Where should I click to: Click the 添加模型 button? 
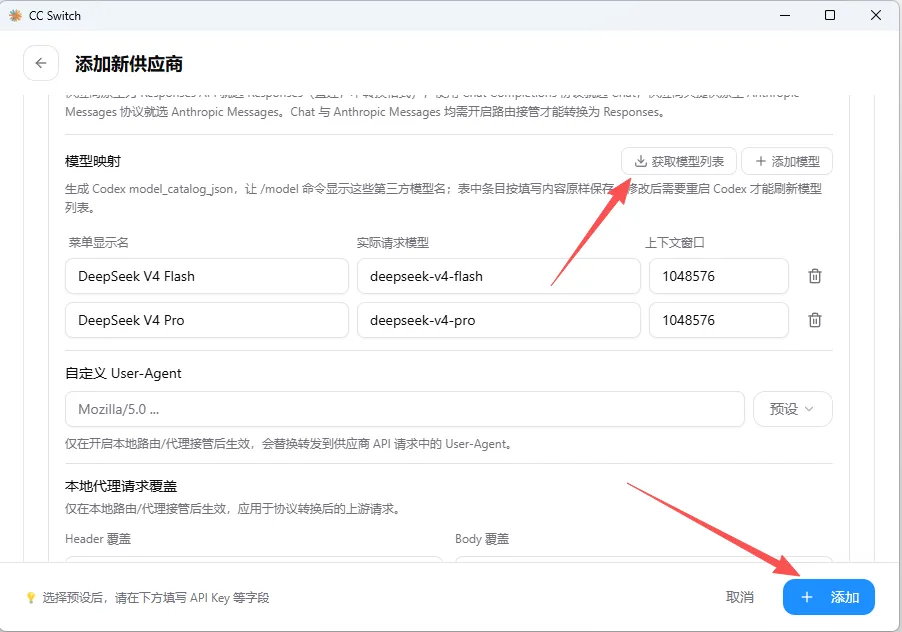click(x=787, y=162)
